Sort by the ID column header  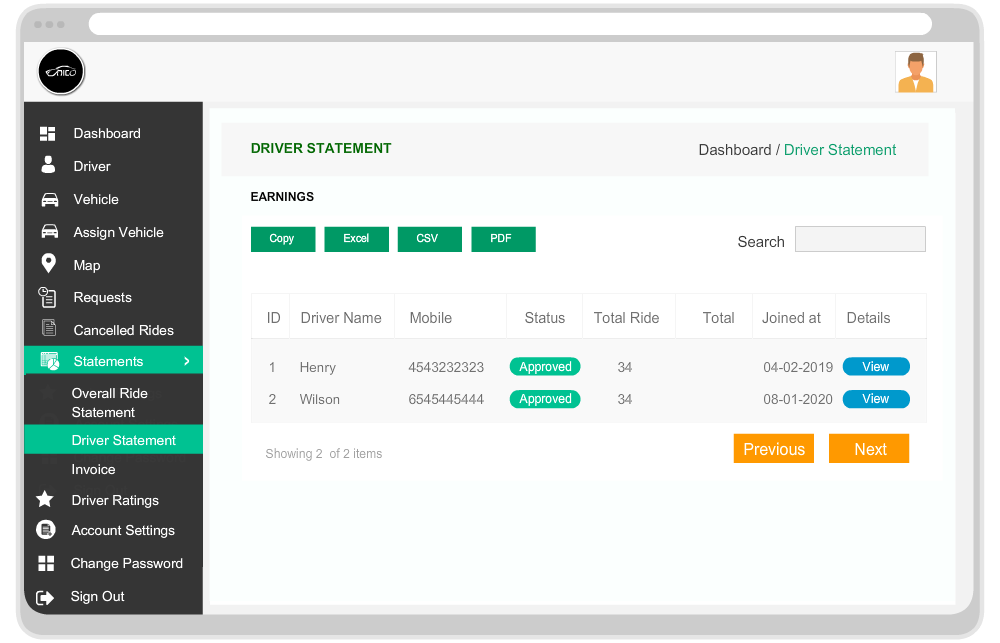[274, 318]
